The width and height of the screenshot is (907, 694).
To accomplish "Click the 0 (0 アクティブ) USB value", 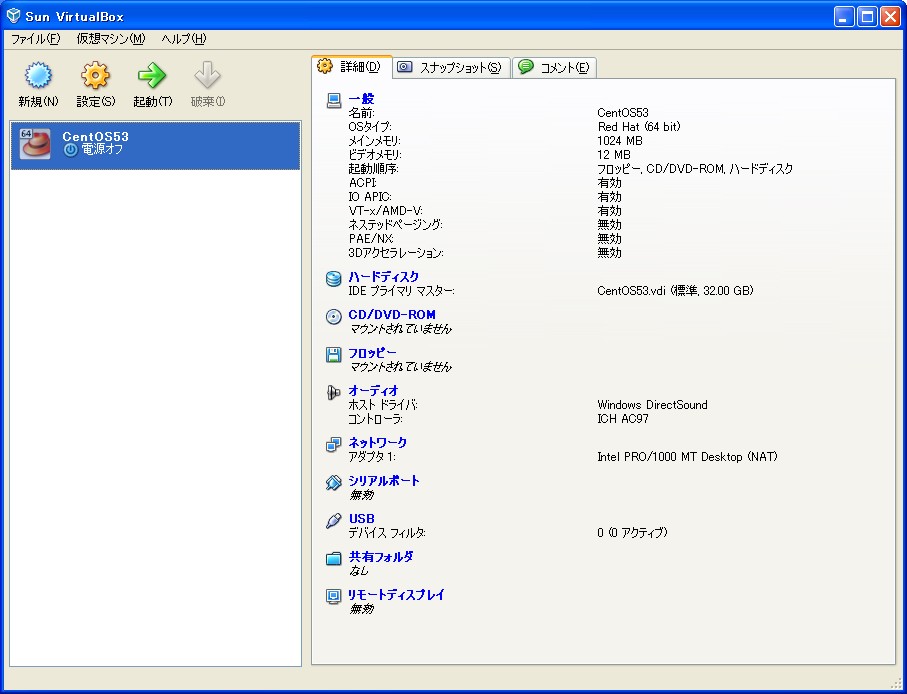I will (632, 533).
